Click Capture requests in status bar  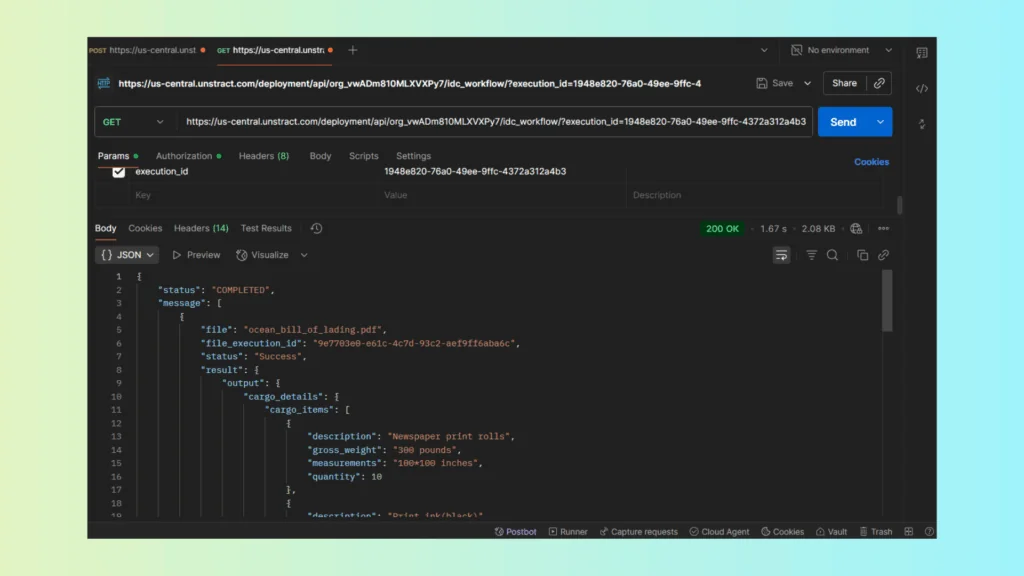(x=638, y=532)
